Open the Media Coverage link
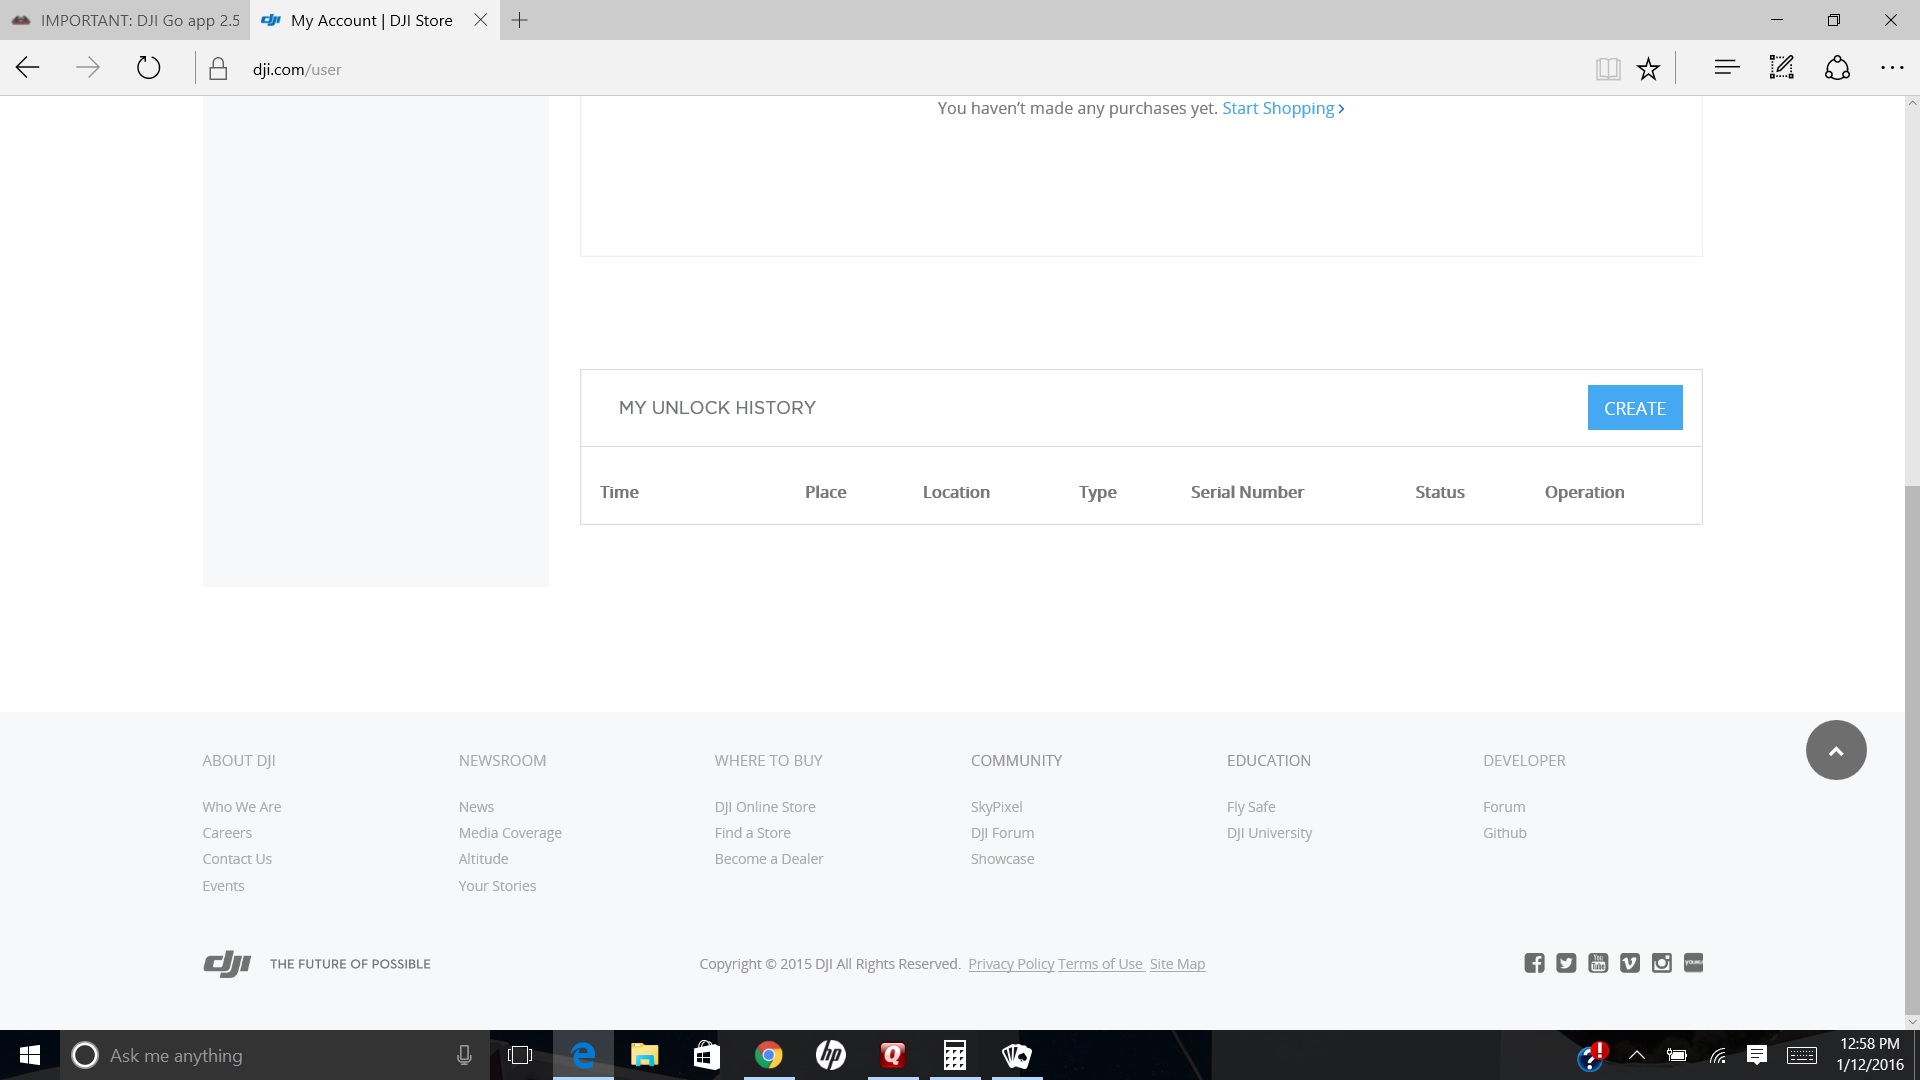Viewport: 1920px width, 1080px height. (x=510, y=833)
